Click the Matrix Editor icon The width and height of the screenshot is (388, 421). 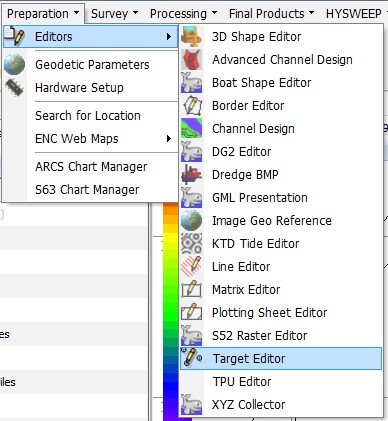[x=191, y=289]
